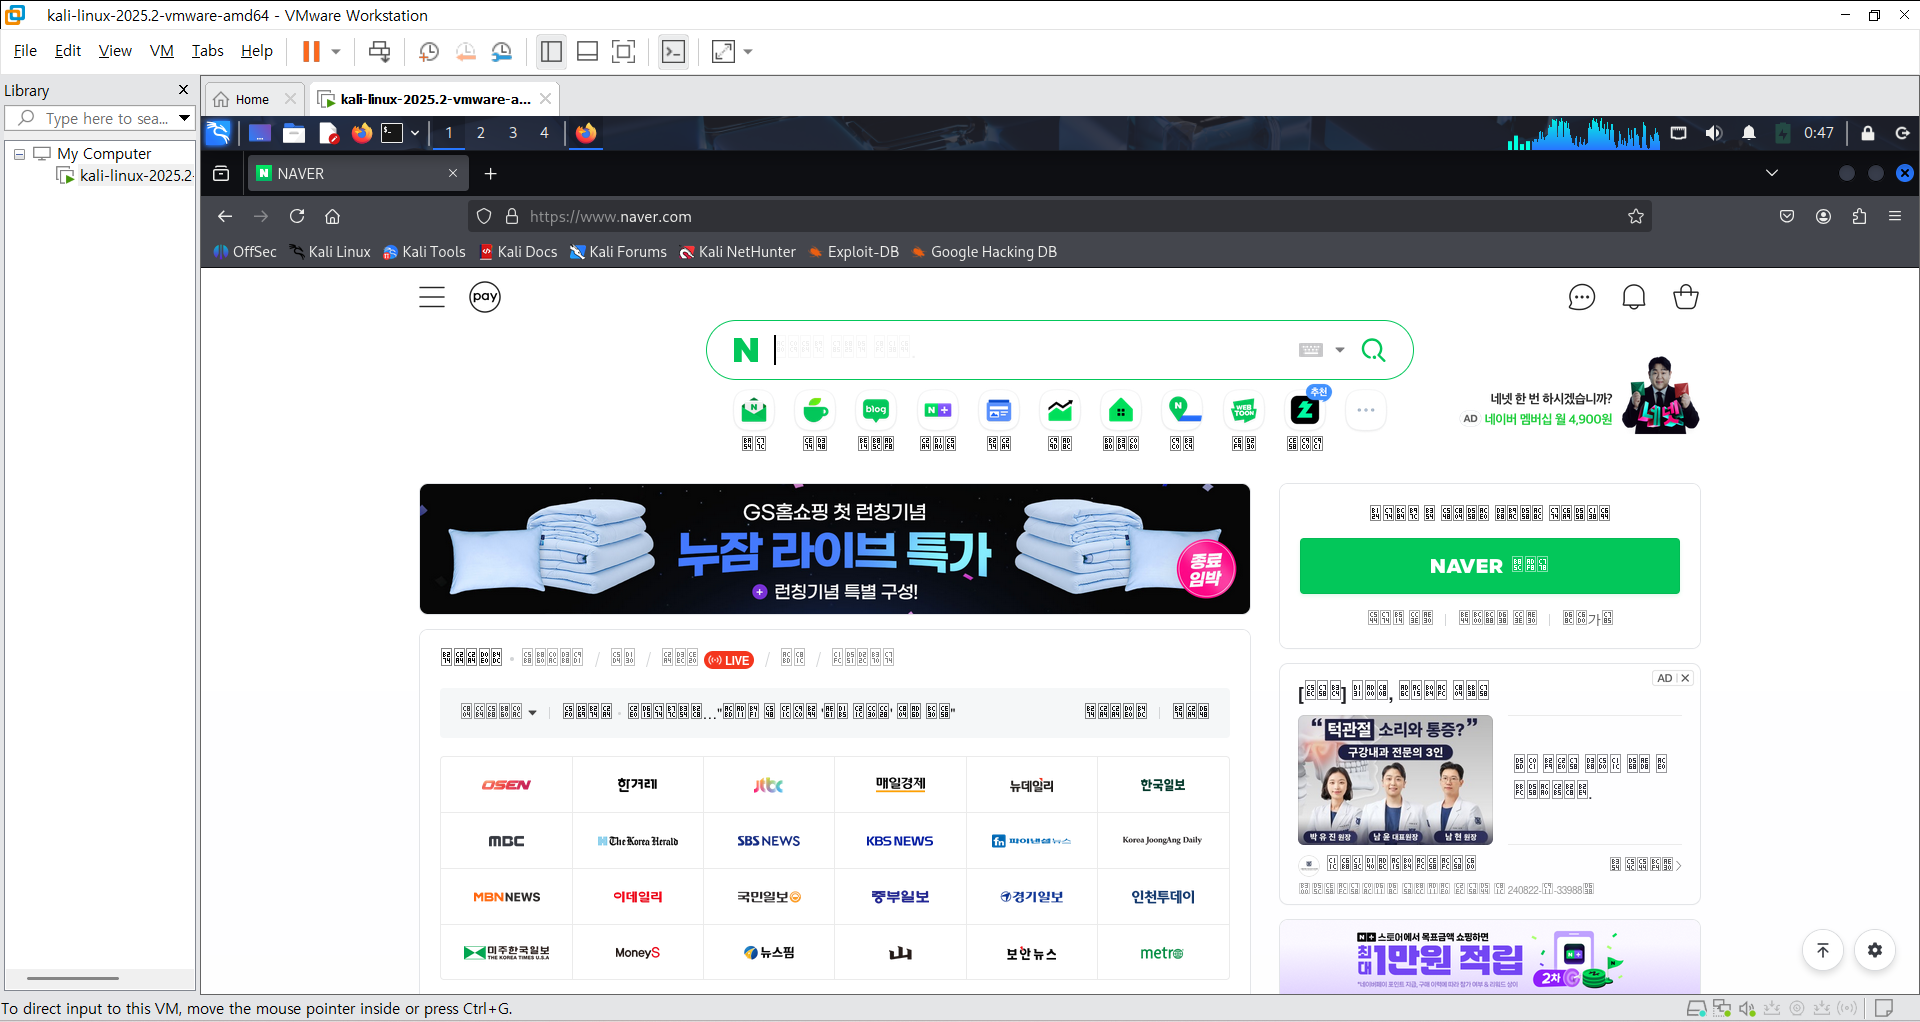Open the Kali applications menu icon
This screenshot has height=1022, width=1920.
(218, 132)
